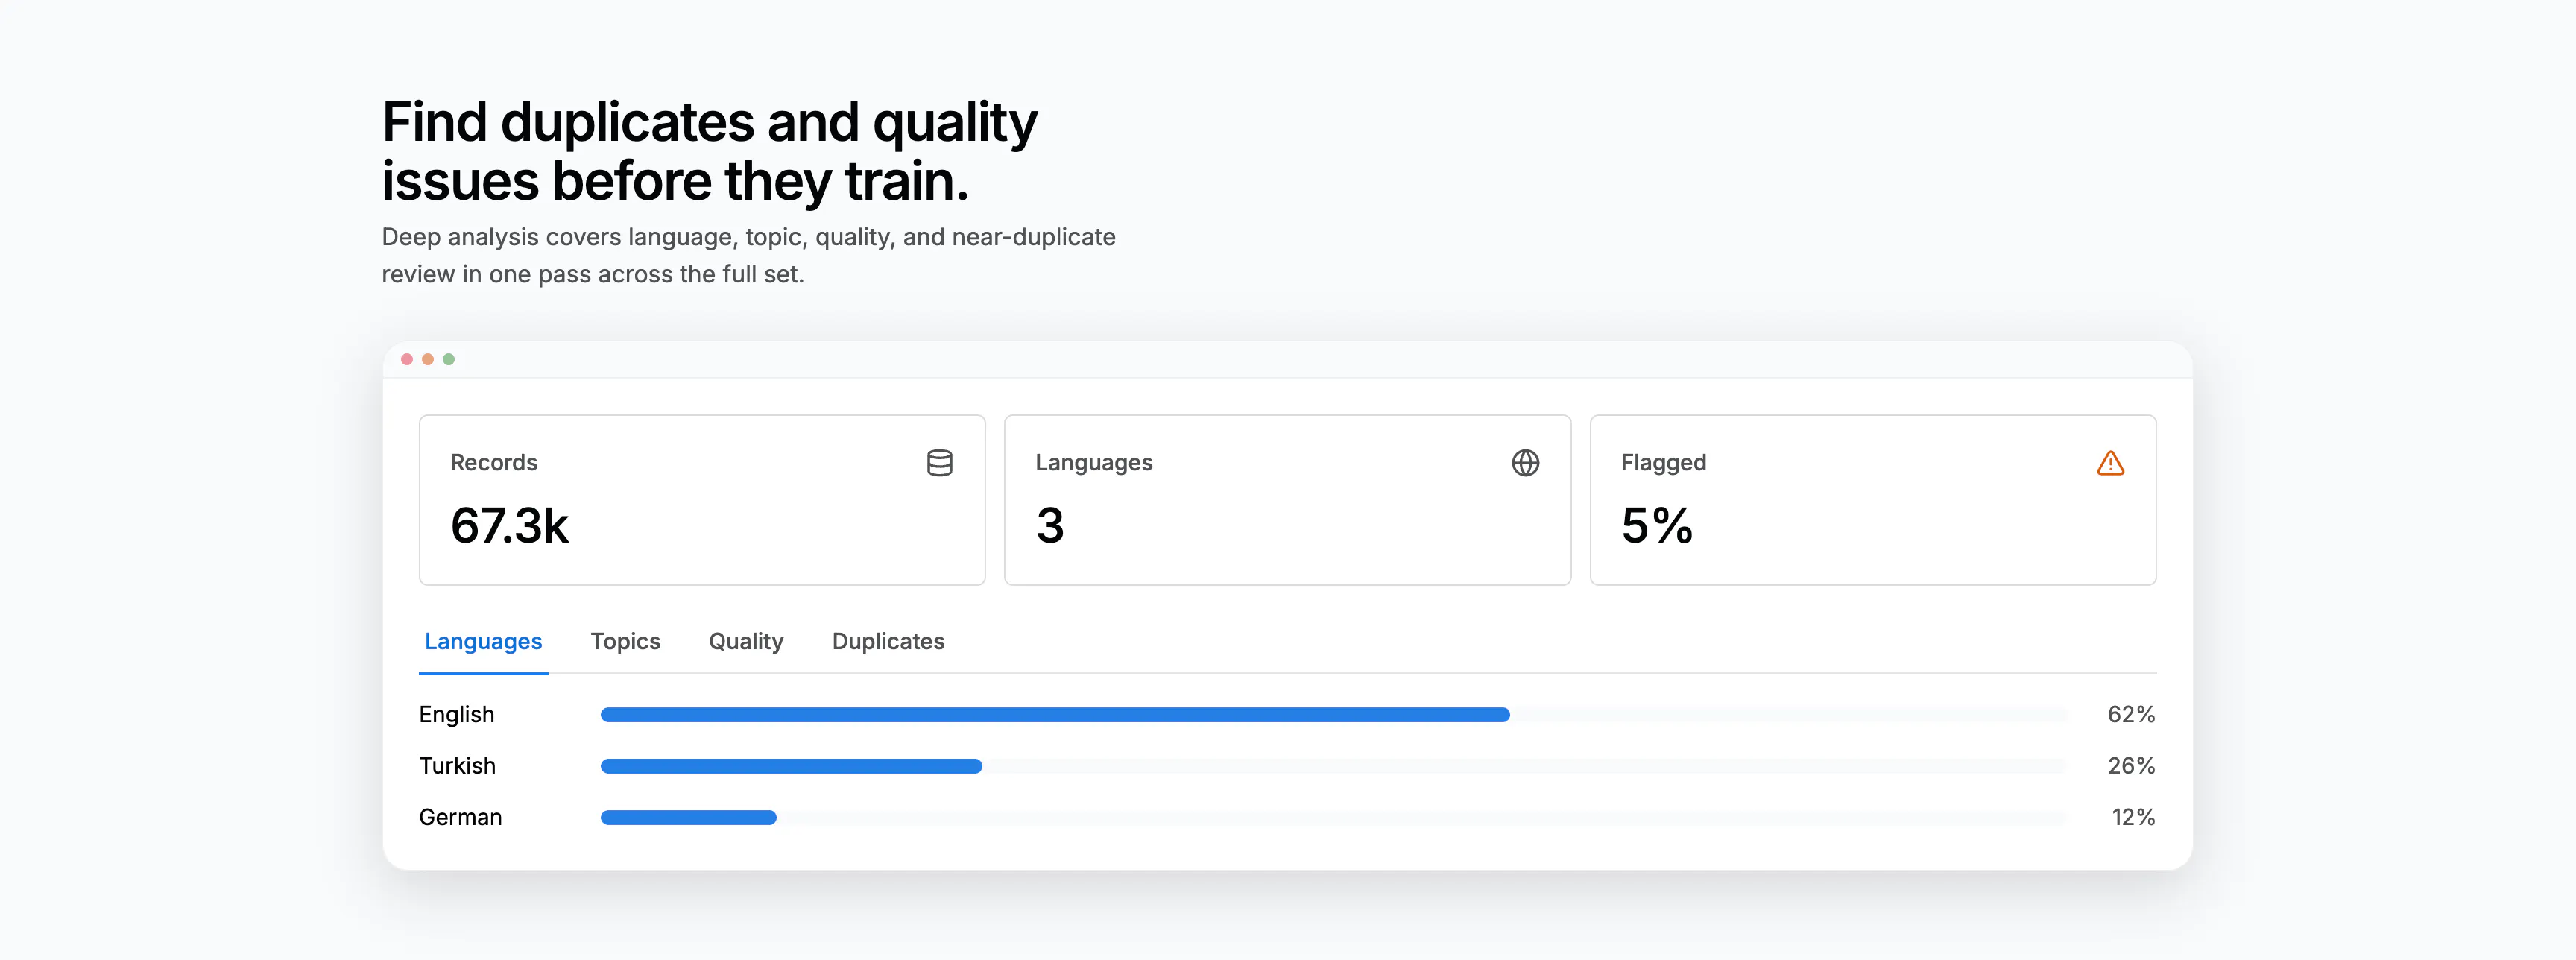The image size is (2576, 960).
Task: Click the heading about finding duplicates
Action: (x=710, y=151)
